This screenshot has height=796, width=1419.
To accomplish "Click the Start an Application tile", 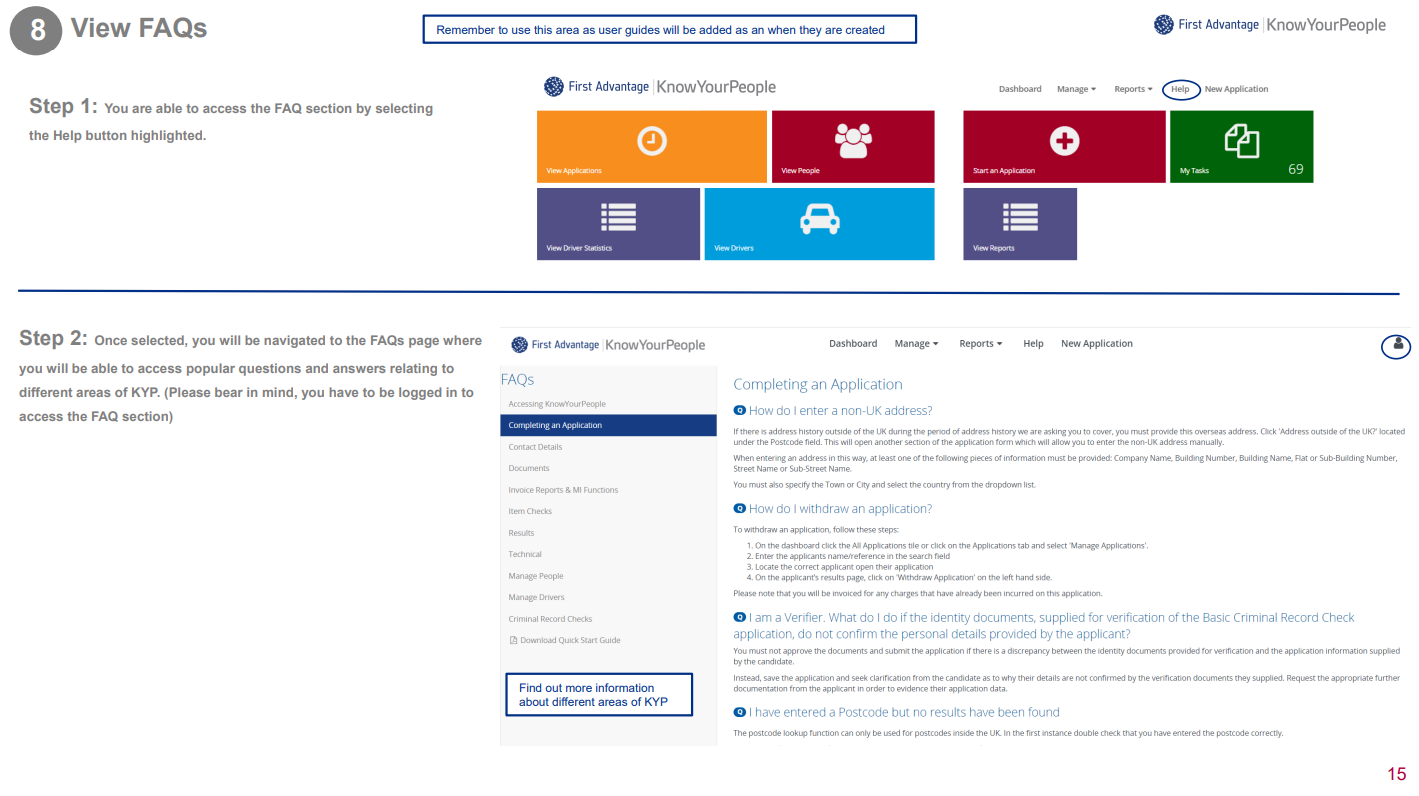I will tap(1063, 146).
